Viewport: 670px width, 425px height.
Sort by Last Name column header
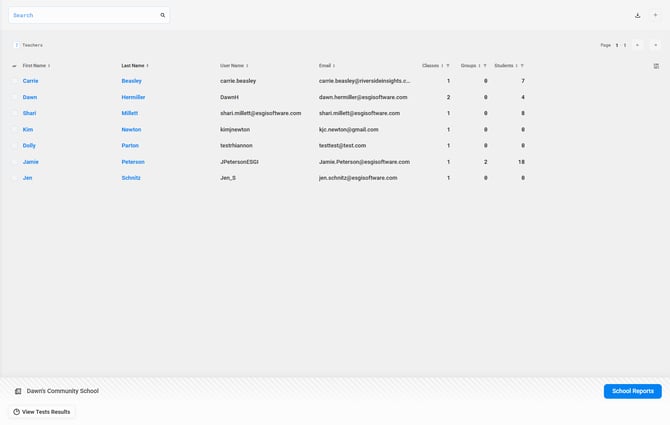coord(134,66)
